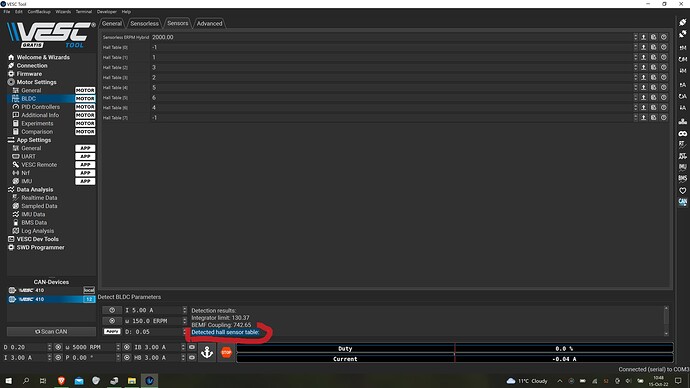Open File Explorer from taskbar
Image resolution: width=690 pixels, height=388 pixels.
tap(132, 381)
